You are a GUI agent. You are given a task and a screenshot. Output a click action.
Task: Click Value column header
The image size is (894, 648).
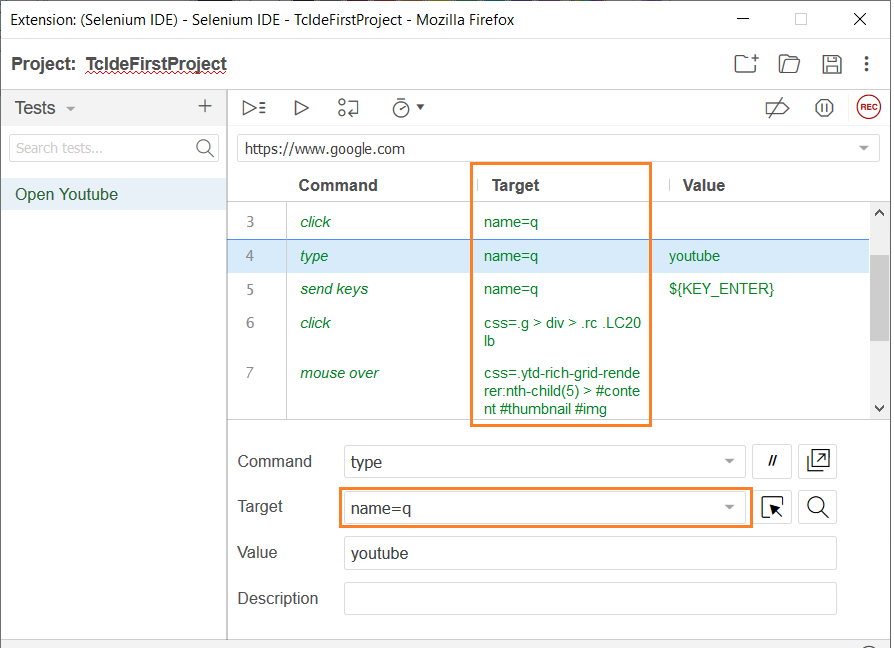point(704,185)
